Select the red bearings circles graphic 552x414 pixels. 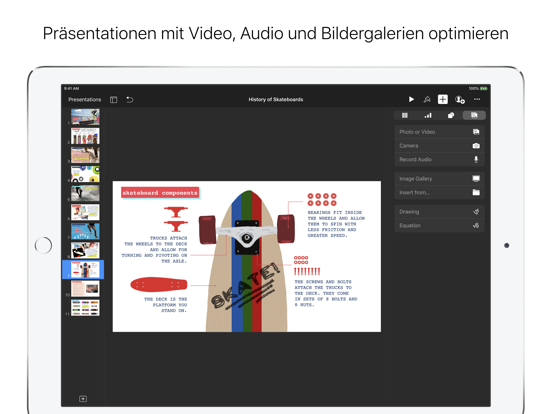[322, 199]
